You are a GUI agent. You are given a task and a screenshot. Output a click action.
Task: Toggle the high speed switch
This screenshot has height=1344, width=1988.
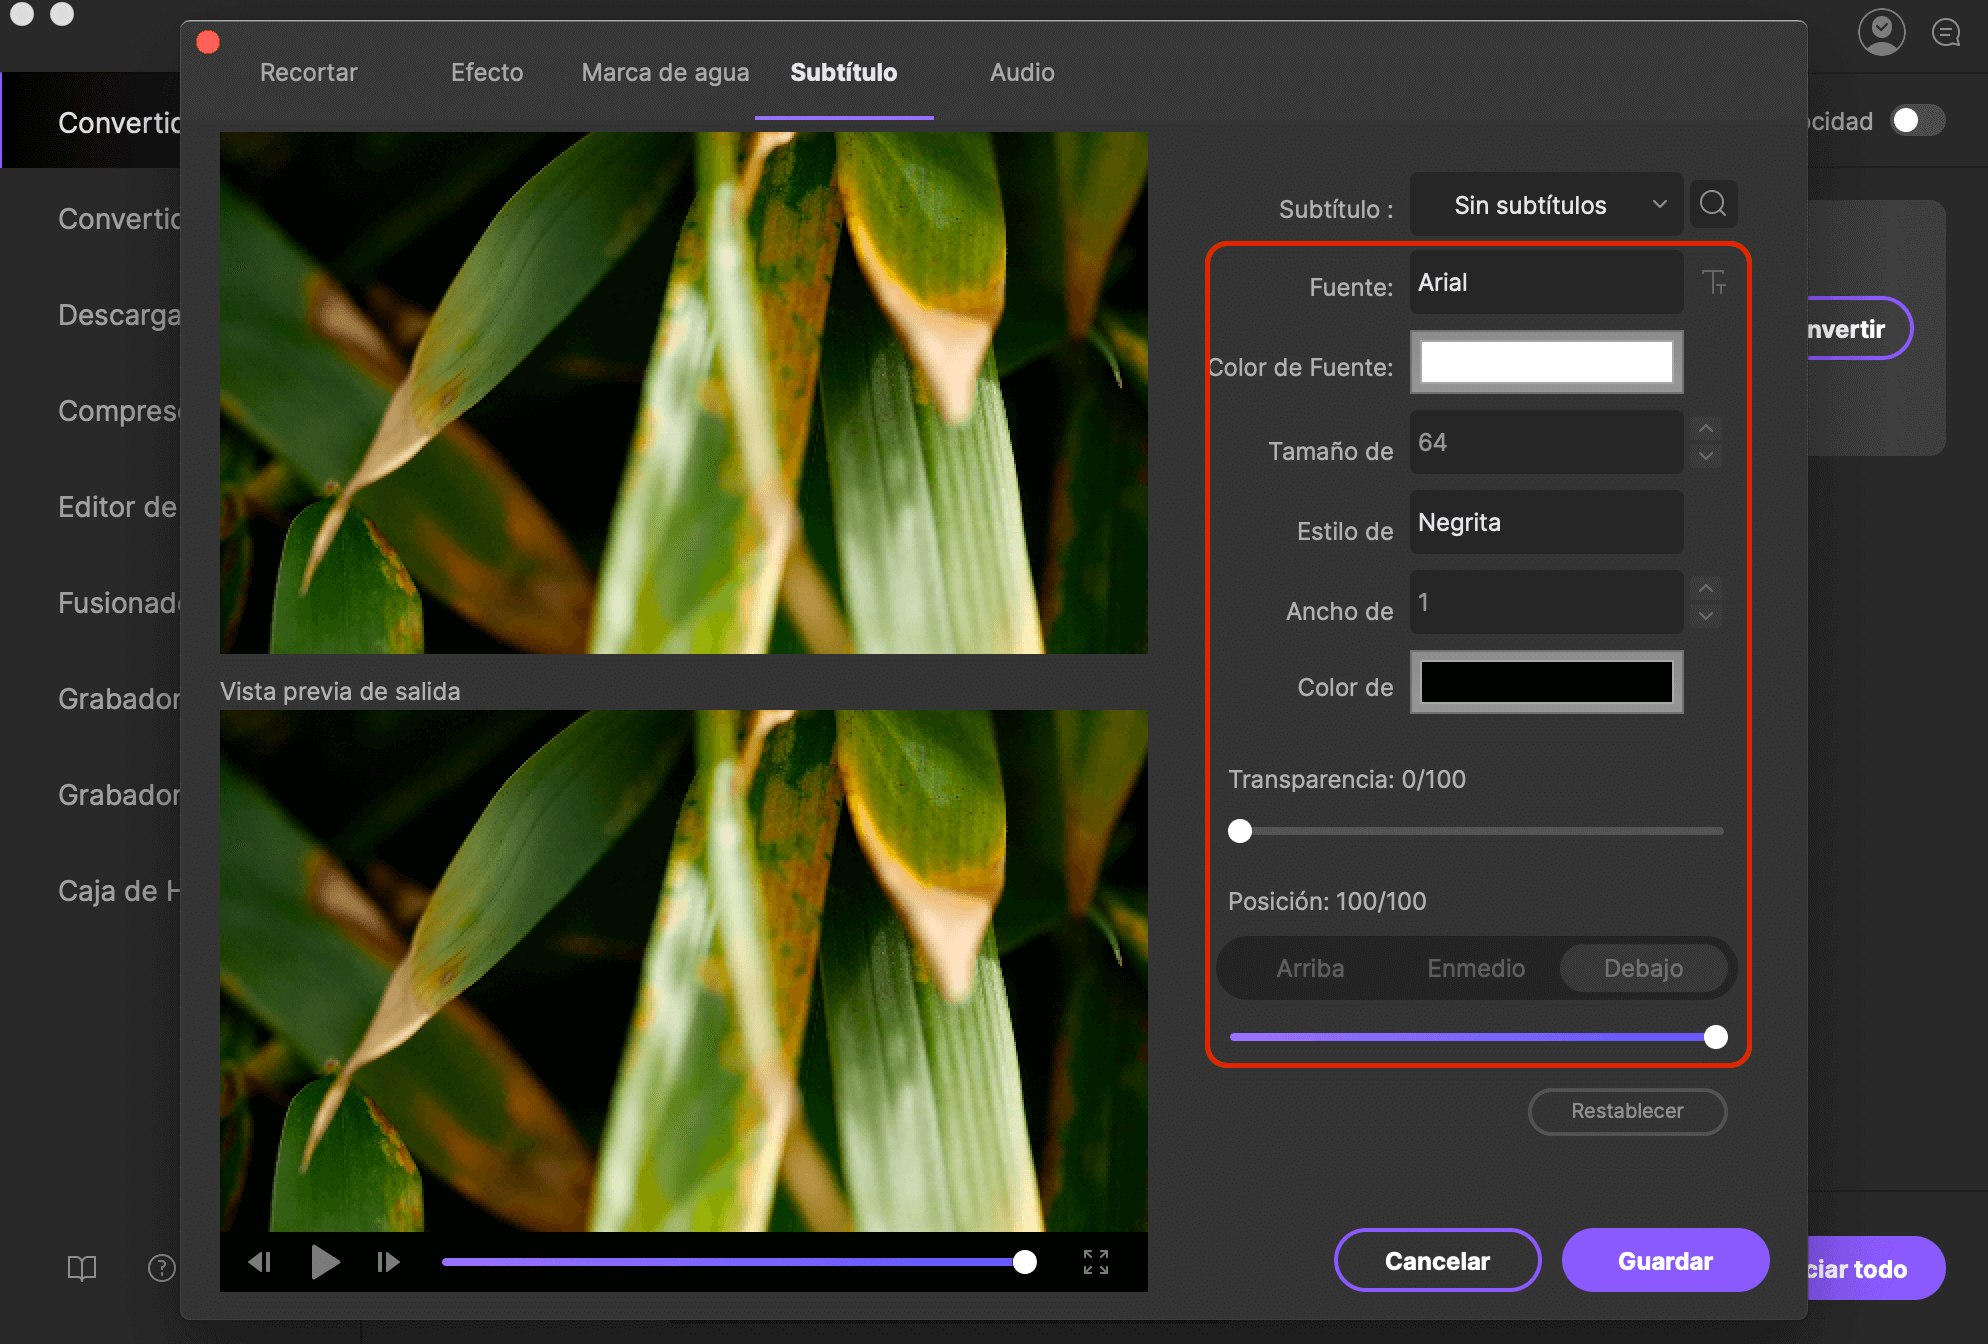pyautogui.click(x=1918, y=121)
